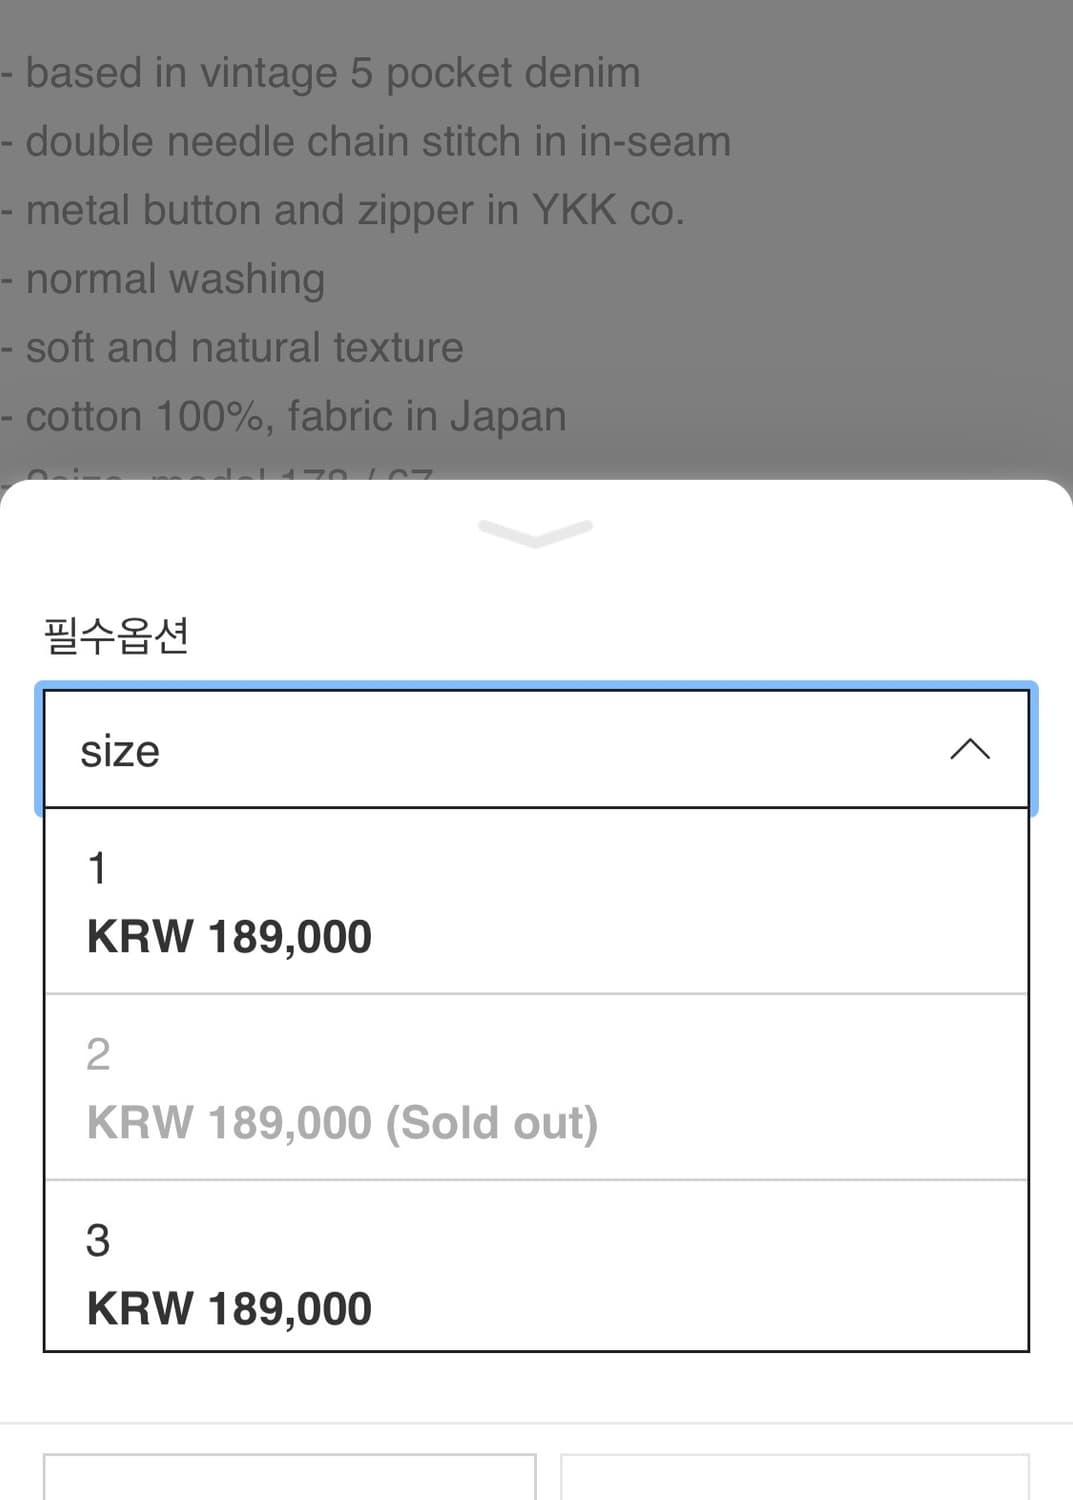Tap the downward chevron sheet handle
Screen dimensions: 1073x1500
click(x=535, y=531)
